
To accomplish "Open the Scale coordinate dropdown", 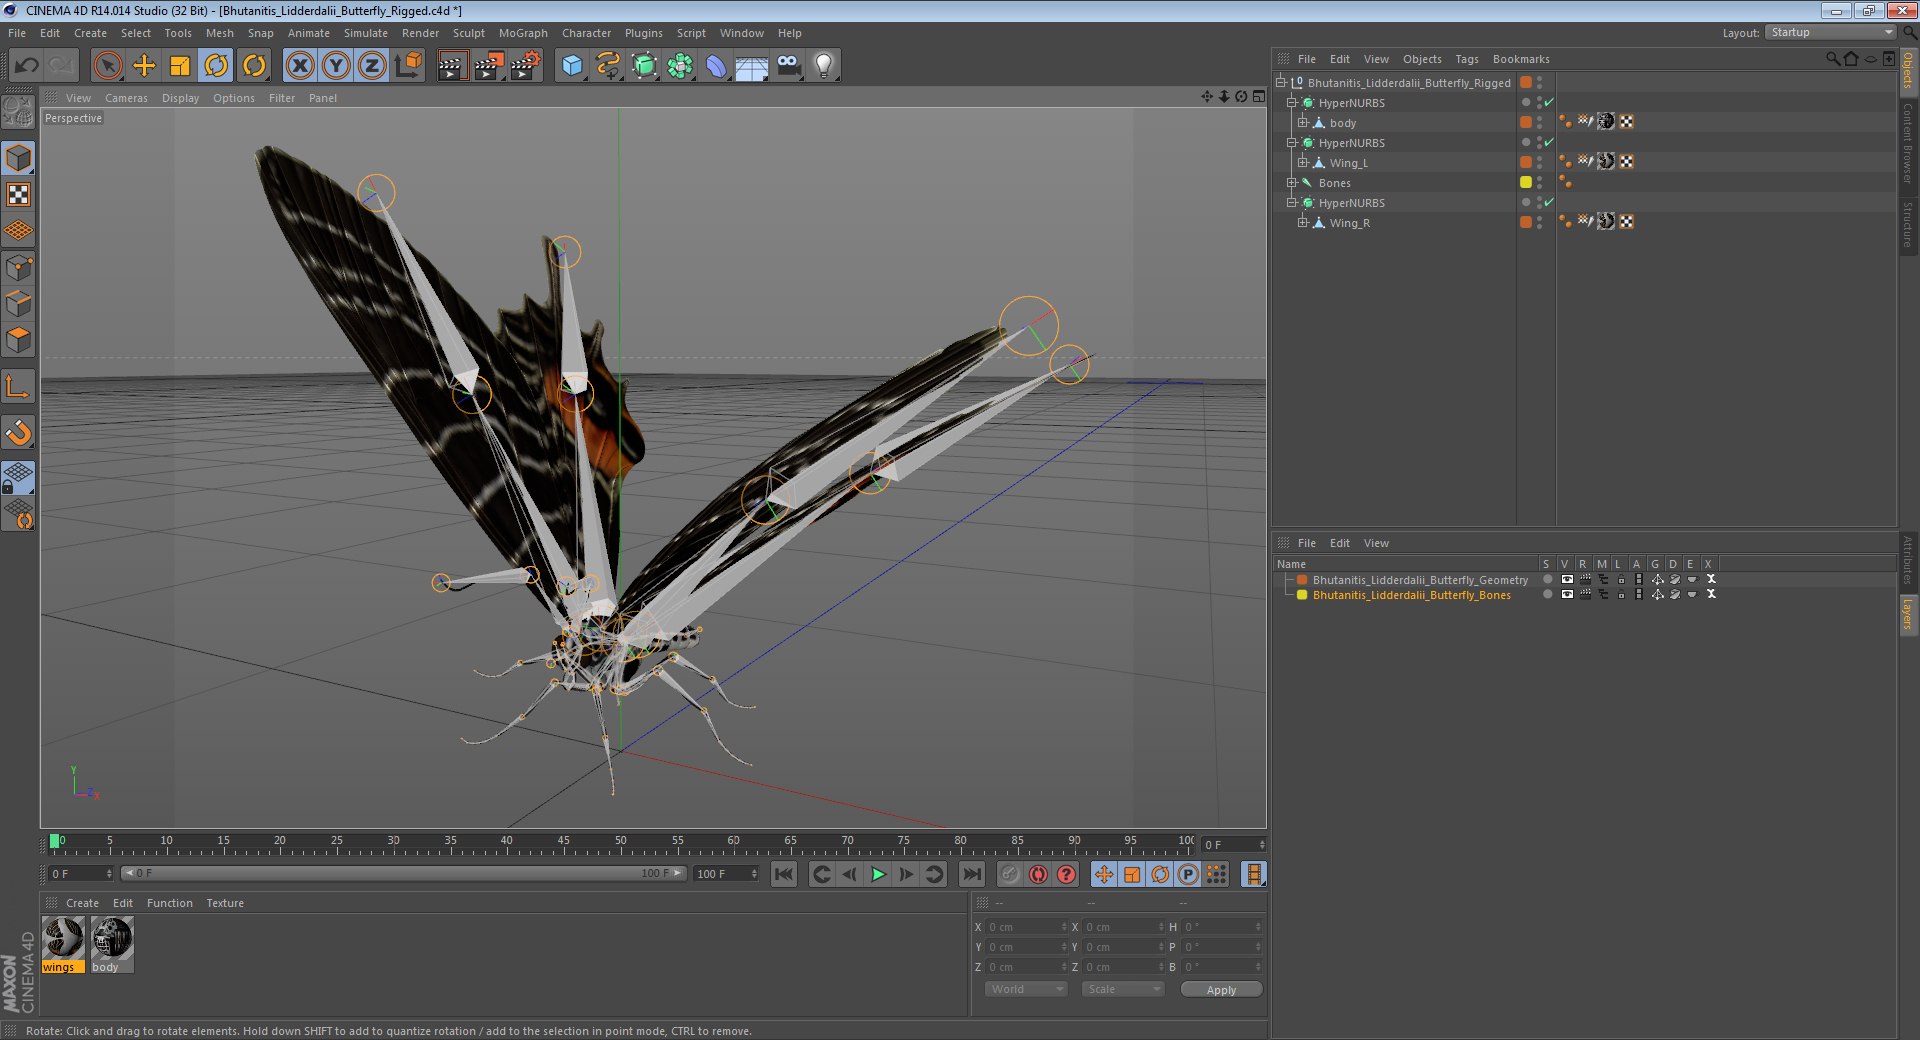I will [x=1123, y=989].
